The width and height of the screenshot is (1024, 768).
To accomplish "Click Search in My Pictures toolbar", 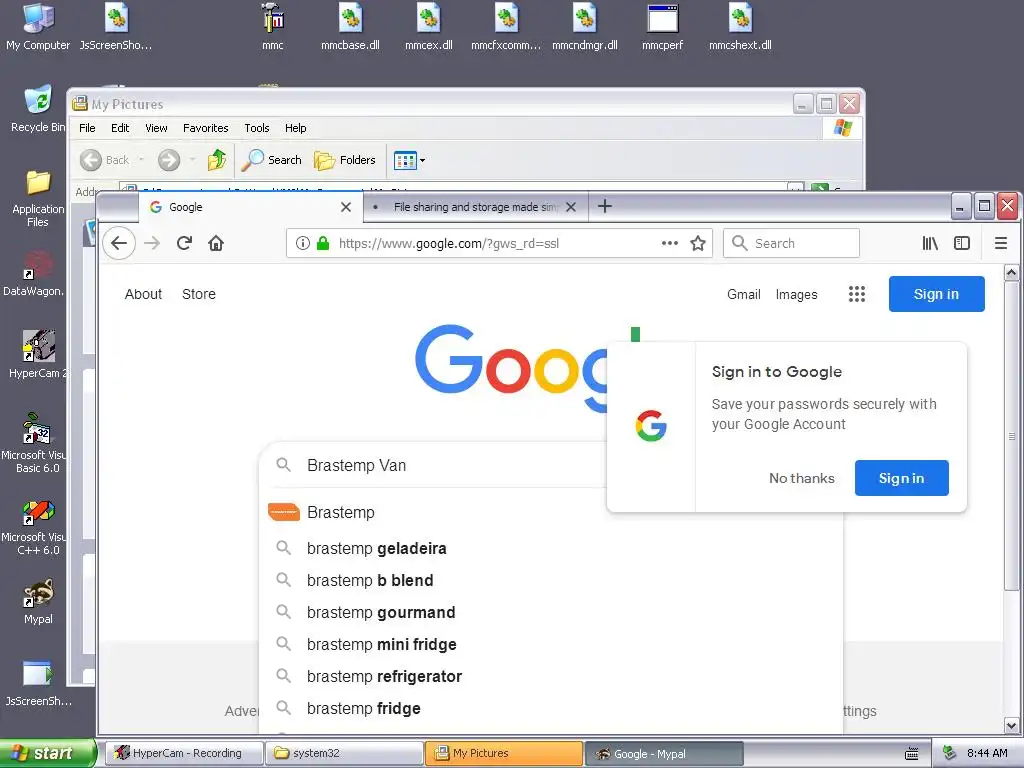I will [272, 160].
